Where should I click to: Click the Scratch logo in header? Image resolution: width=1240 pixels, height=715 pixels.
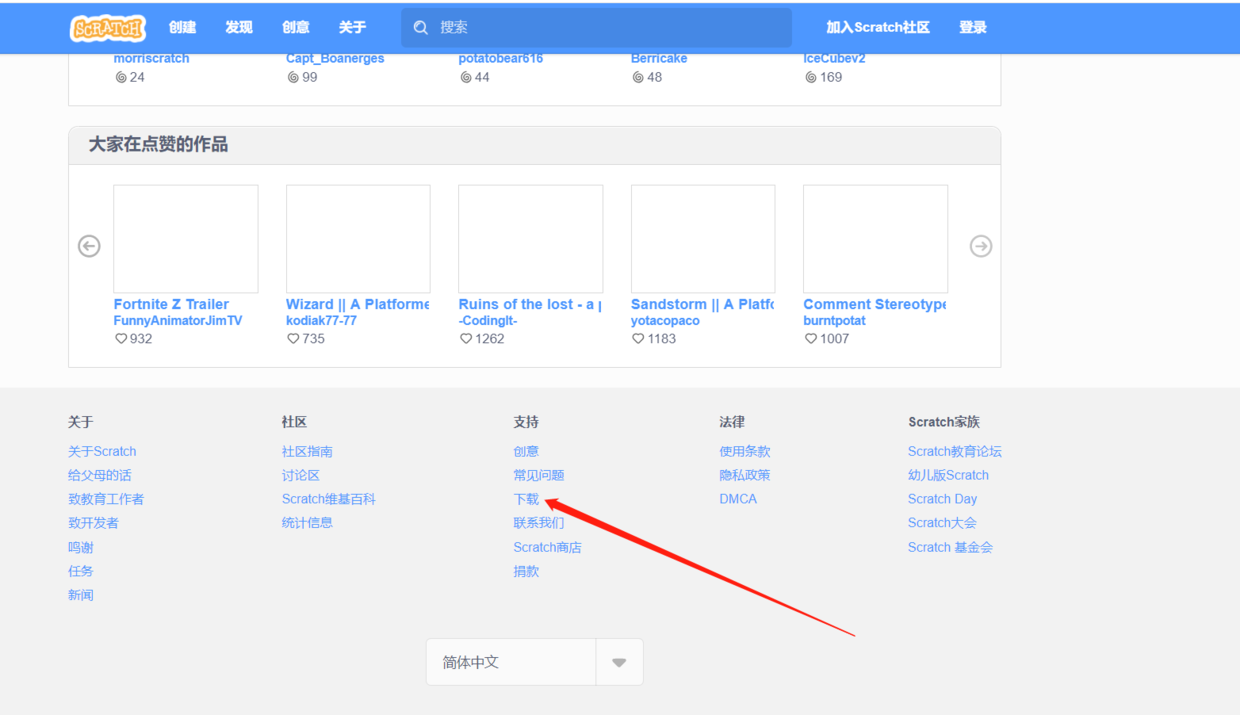[x=108, y=28]
